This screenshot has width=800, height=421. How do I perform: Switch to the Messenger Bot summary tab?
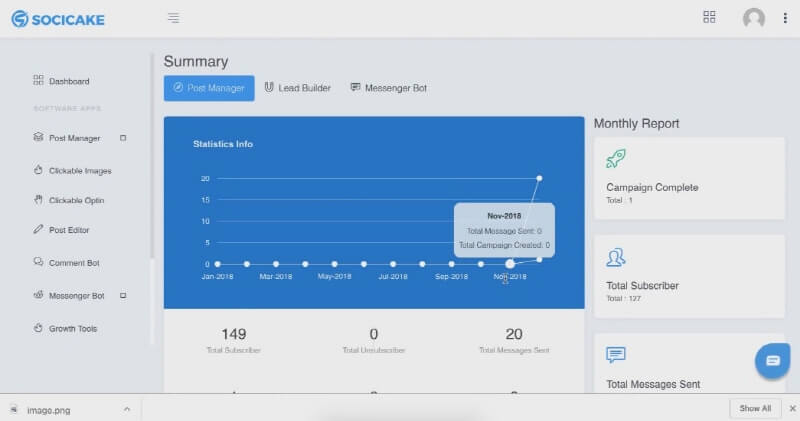389,88
